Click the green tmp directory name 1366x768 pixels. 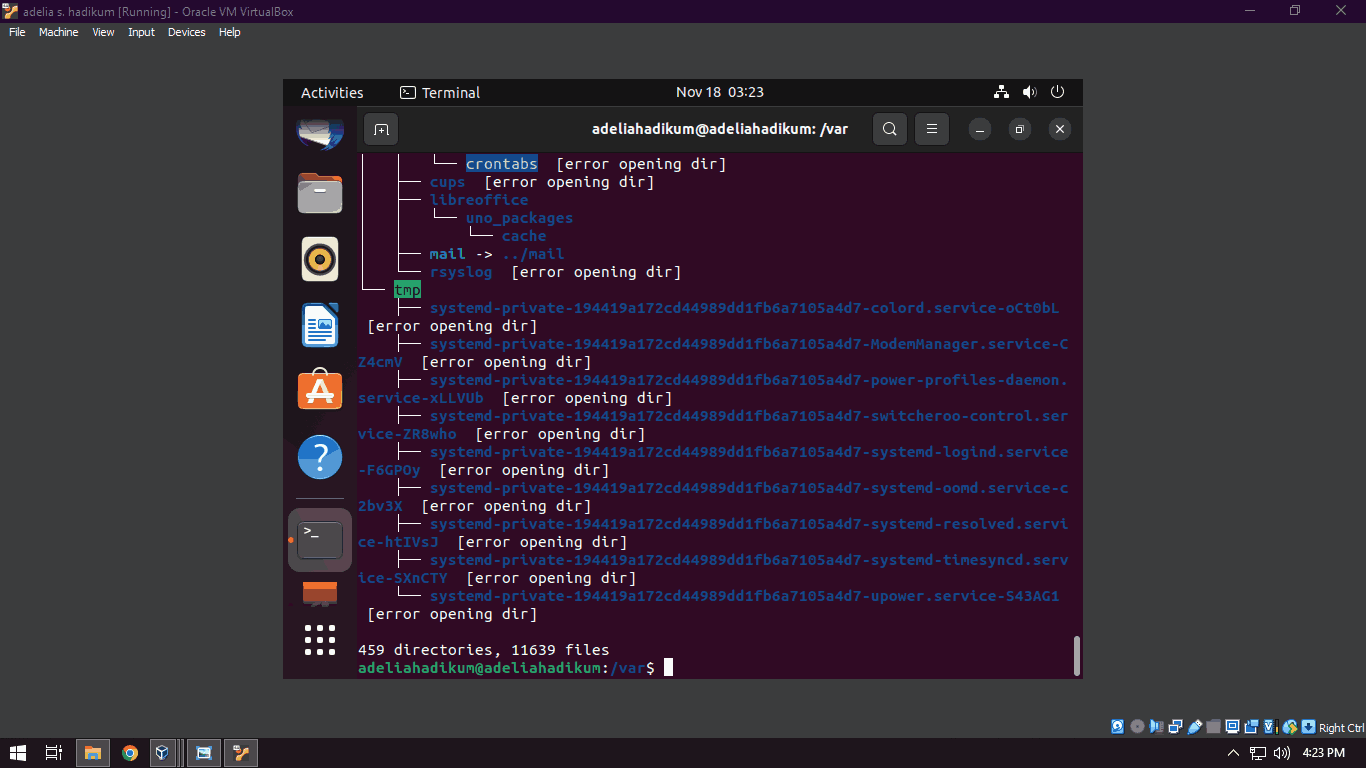pos(407,290)
